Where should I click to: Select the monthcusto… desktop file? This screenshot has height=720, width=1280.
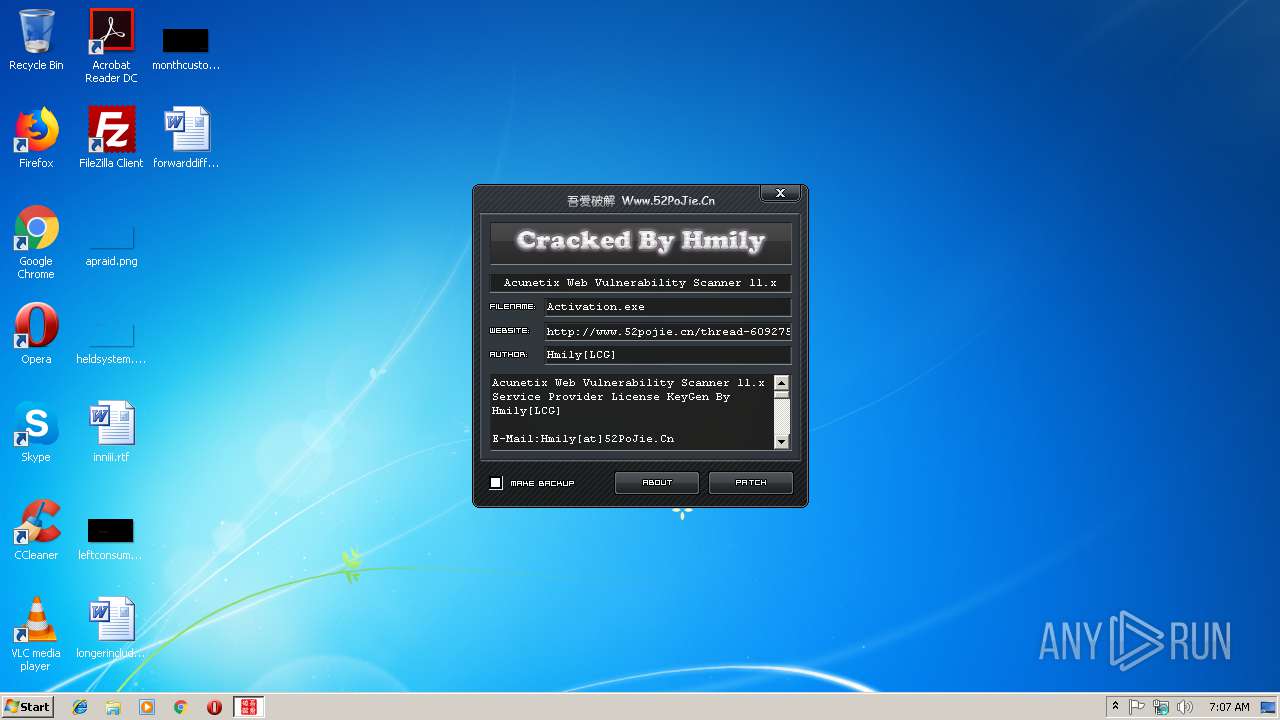point(186,46)
